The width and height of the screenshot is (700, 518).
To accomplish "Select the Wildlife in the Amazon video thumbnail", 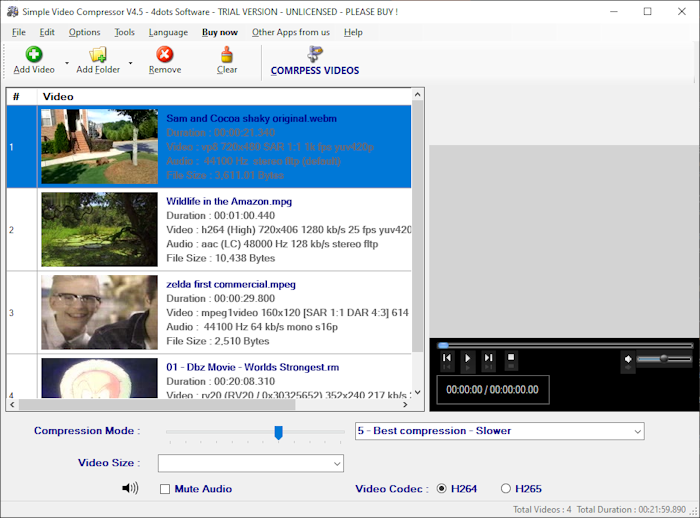I will [99, 229].
